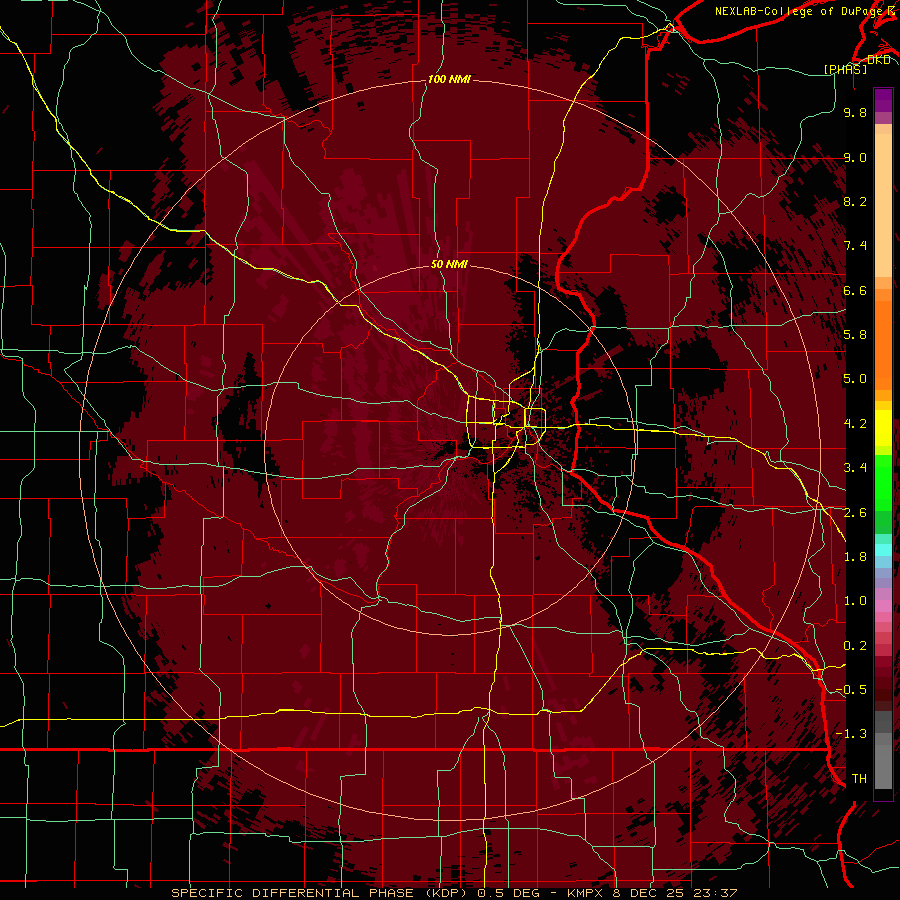
Task: Click the -1.3 value on the color scale
Action: tap(851, 734)
